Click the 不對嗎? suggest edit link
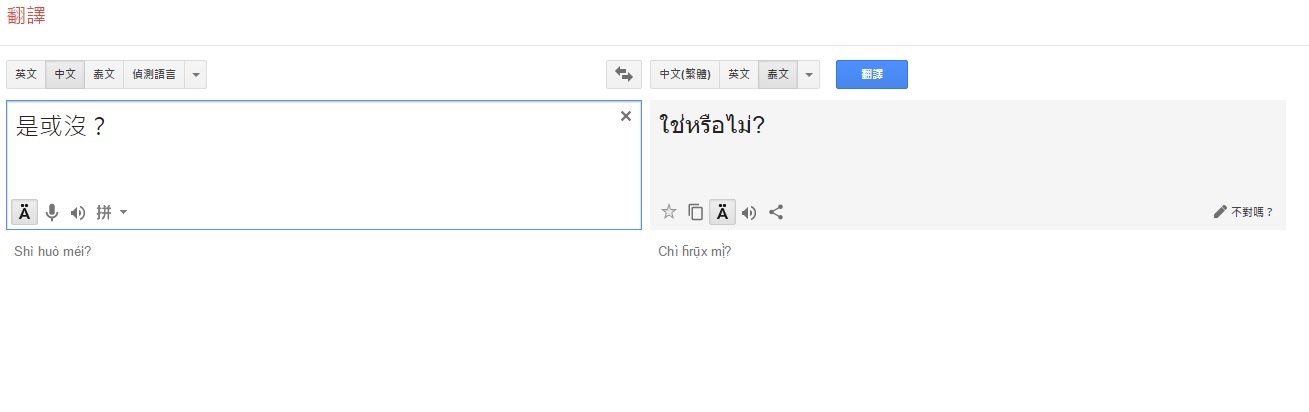This screenshot has height=412, width=1309. pos(1244,212)
